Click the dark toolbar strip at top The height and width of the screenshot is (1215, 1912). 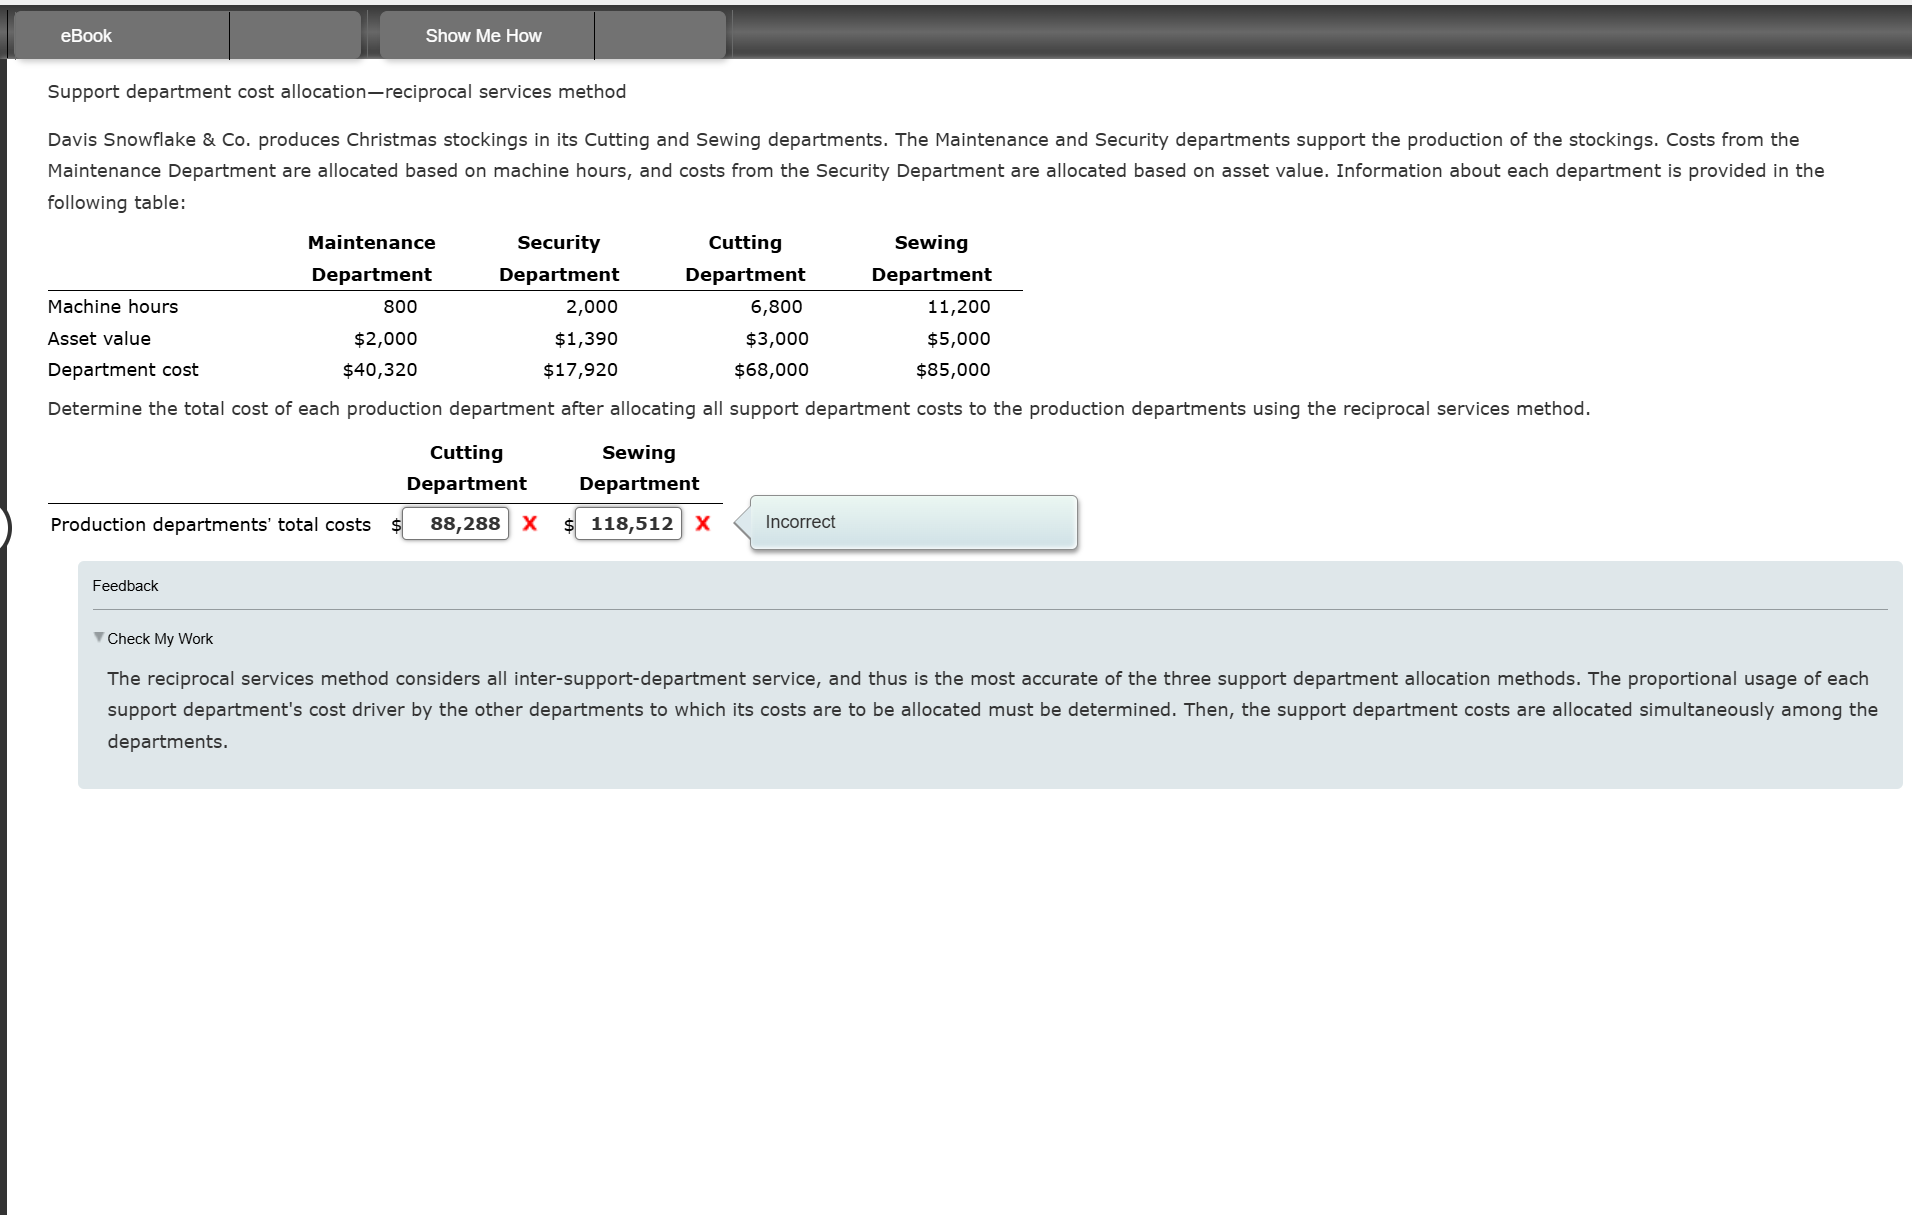[1300, 35]
